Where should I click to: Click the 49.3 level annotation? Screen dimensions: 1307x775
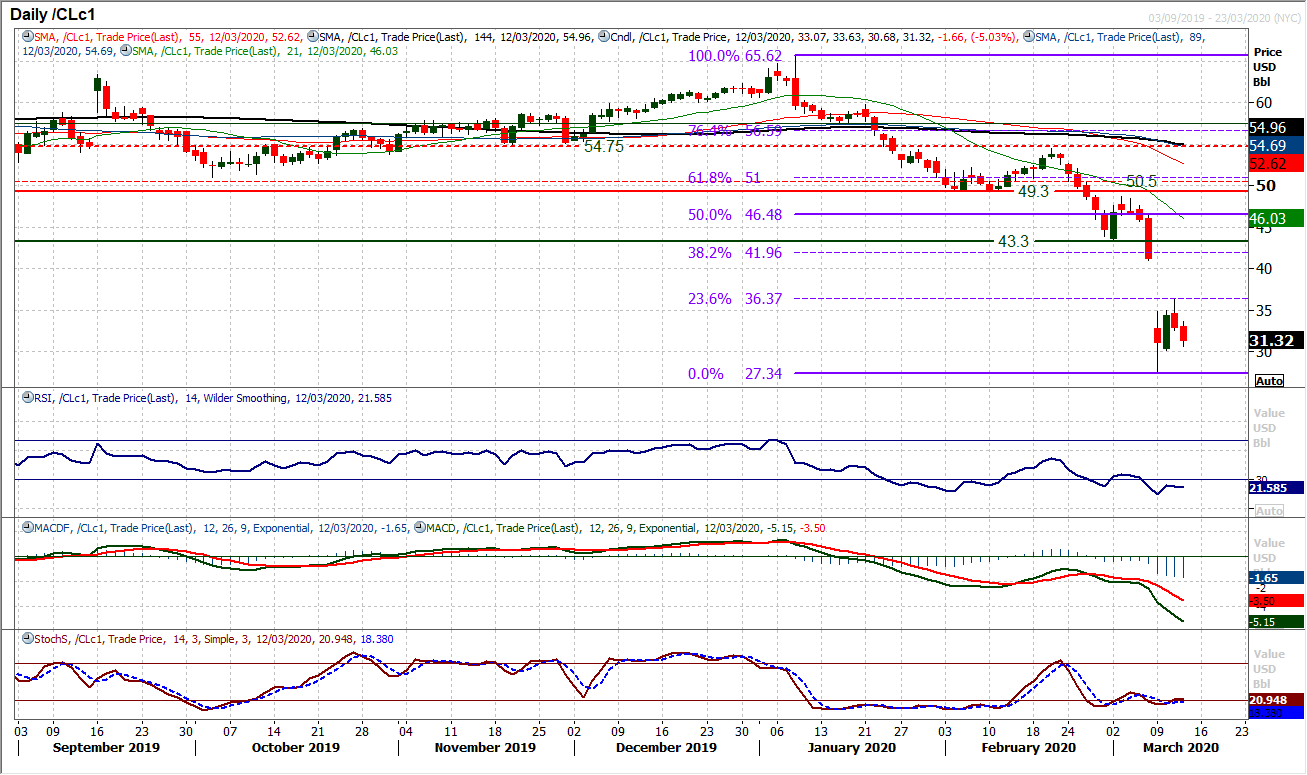(1034, 189)
